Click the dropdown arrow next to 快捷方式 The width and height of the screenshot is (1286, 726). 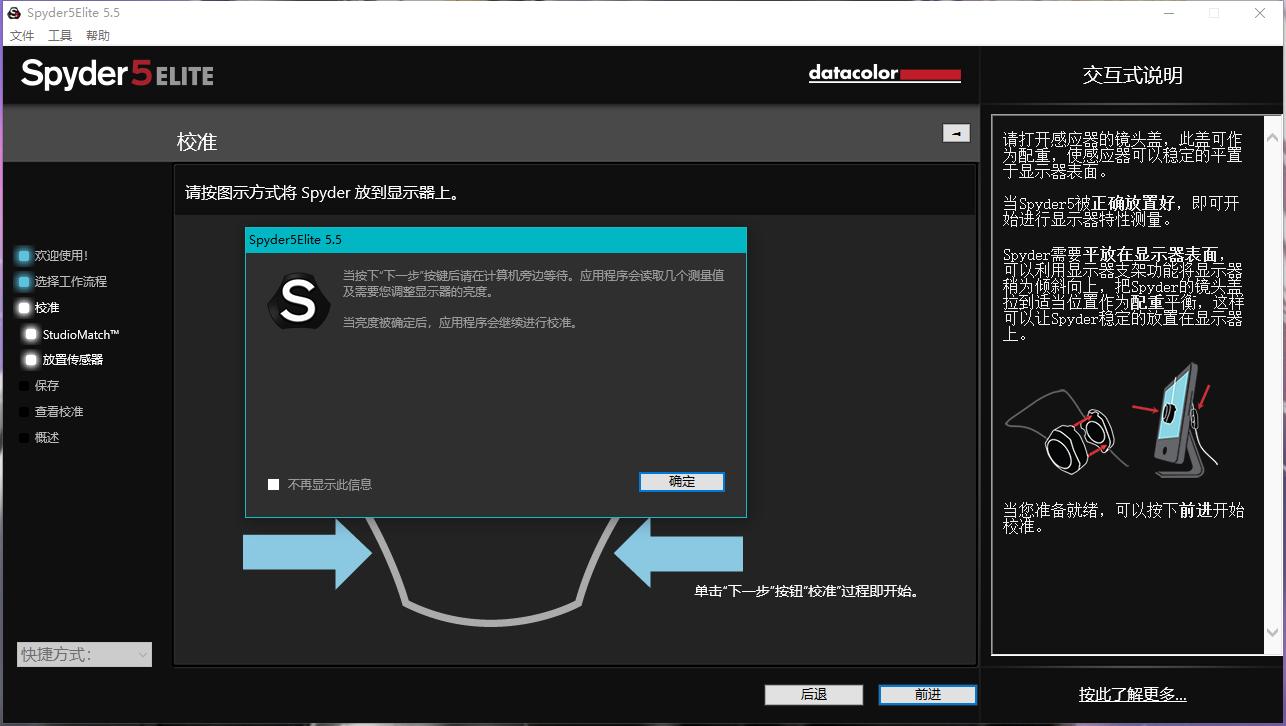pyautogui.click(x=140, y=654)
